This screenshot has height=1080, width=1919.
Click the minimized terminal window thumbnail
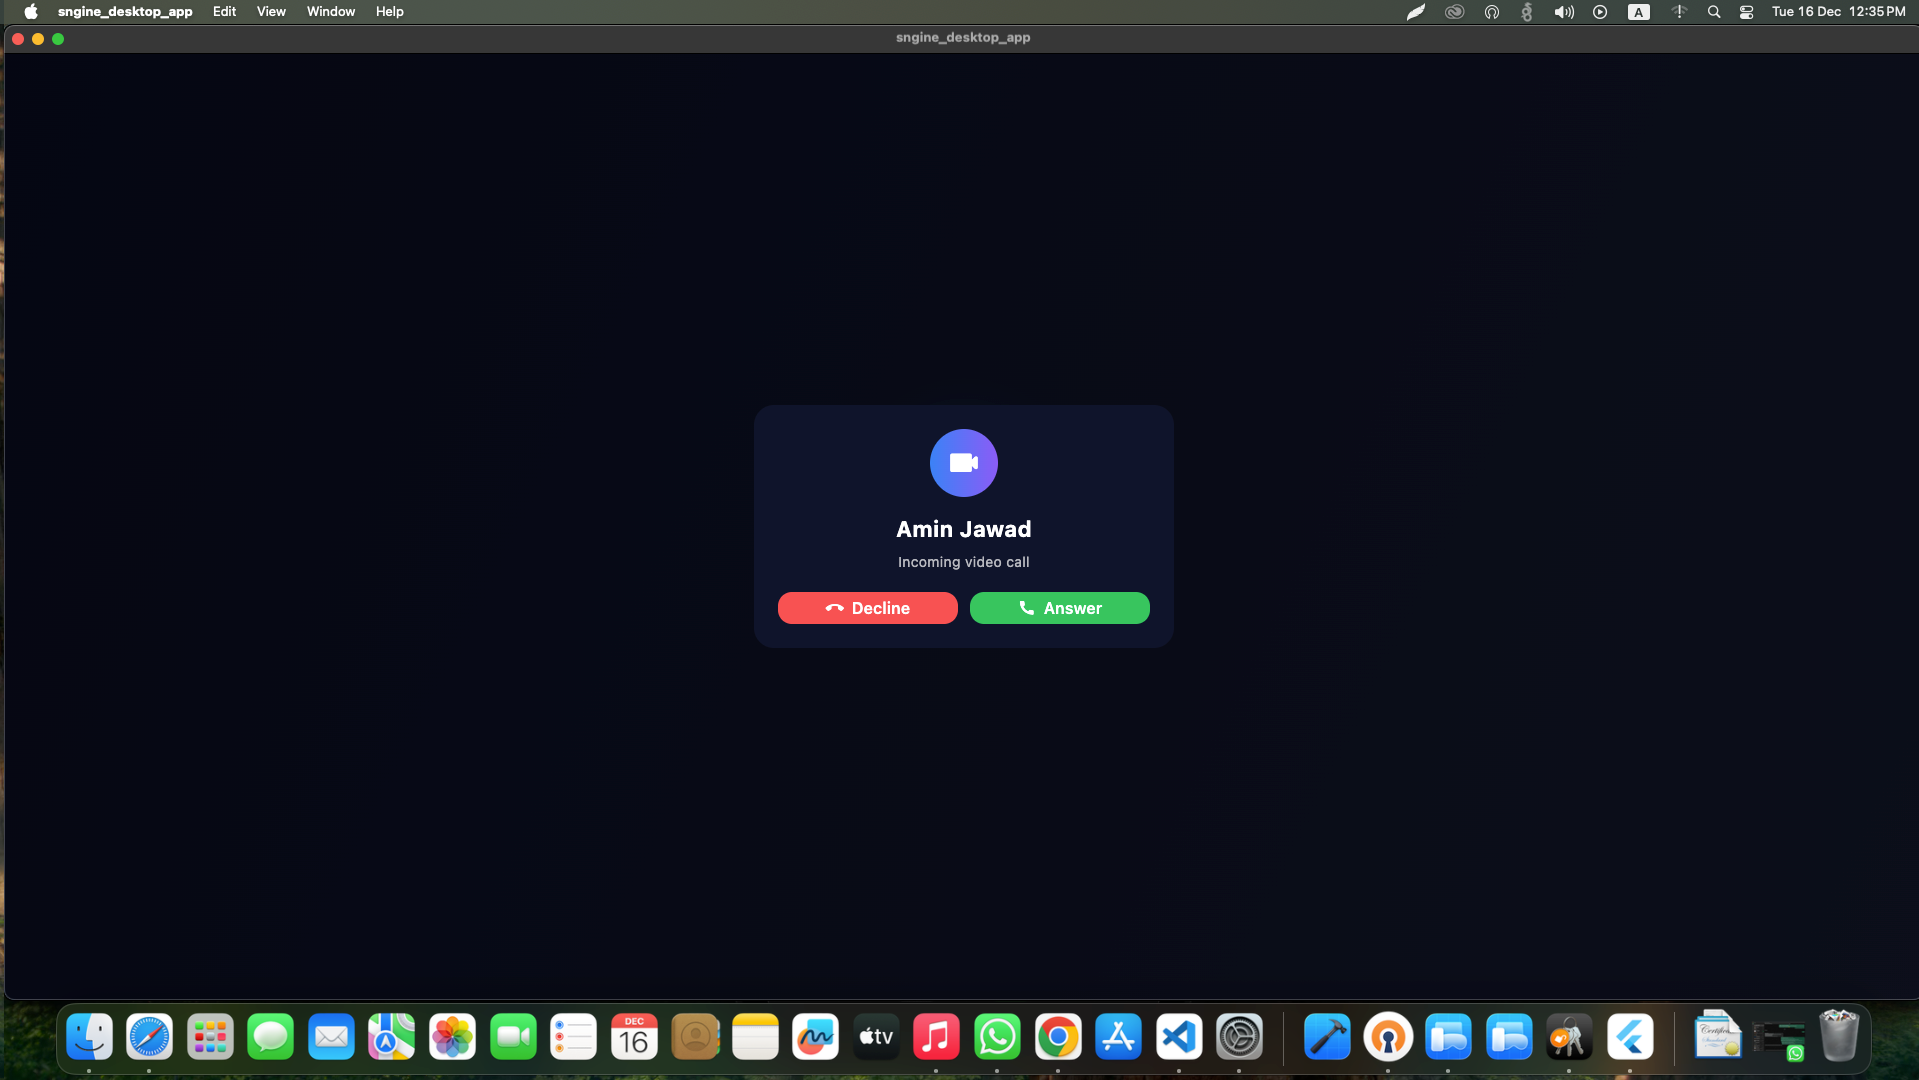(1780, 1037)
